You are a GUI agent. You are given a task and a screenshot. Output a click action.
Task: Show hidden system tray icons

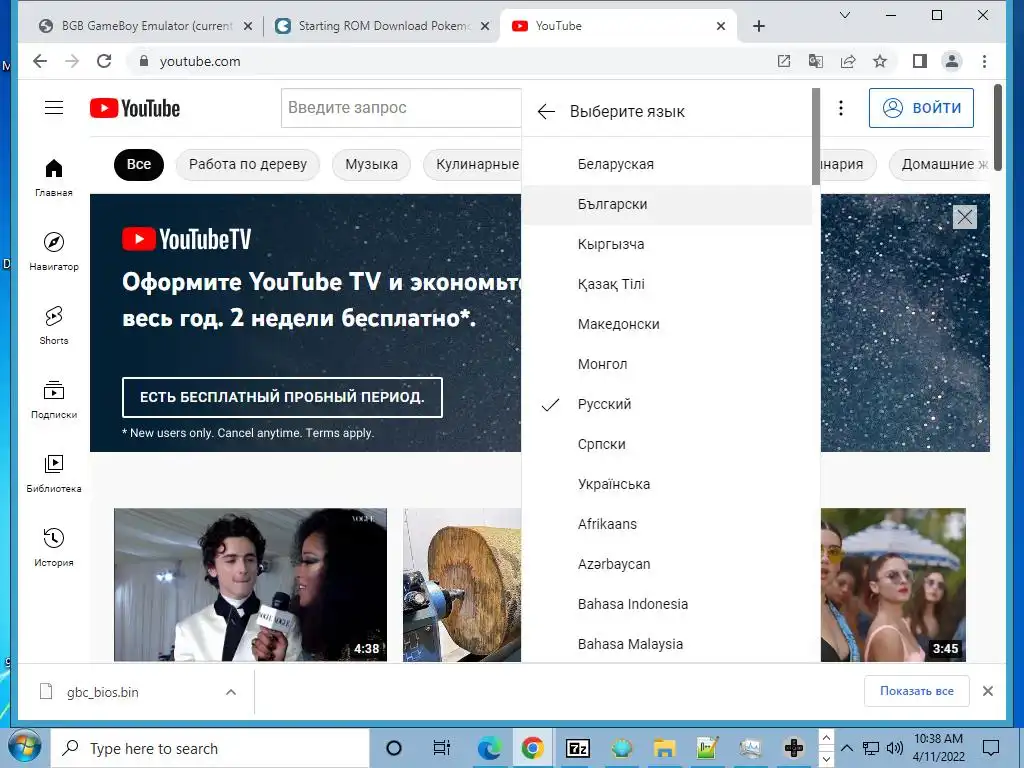coord(846,748)
